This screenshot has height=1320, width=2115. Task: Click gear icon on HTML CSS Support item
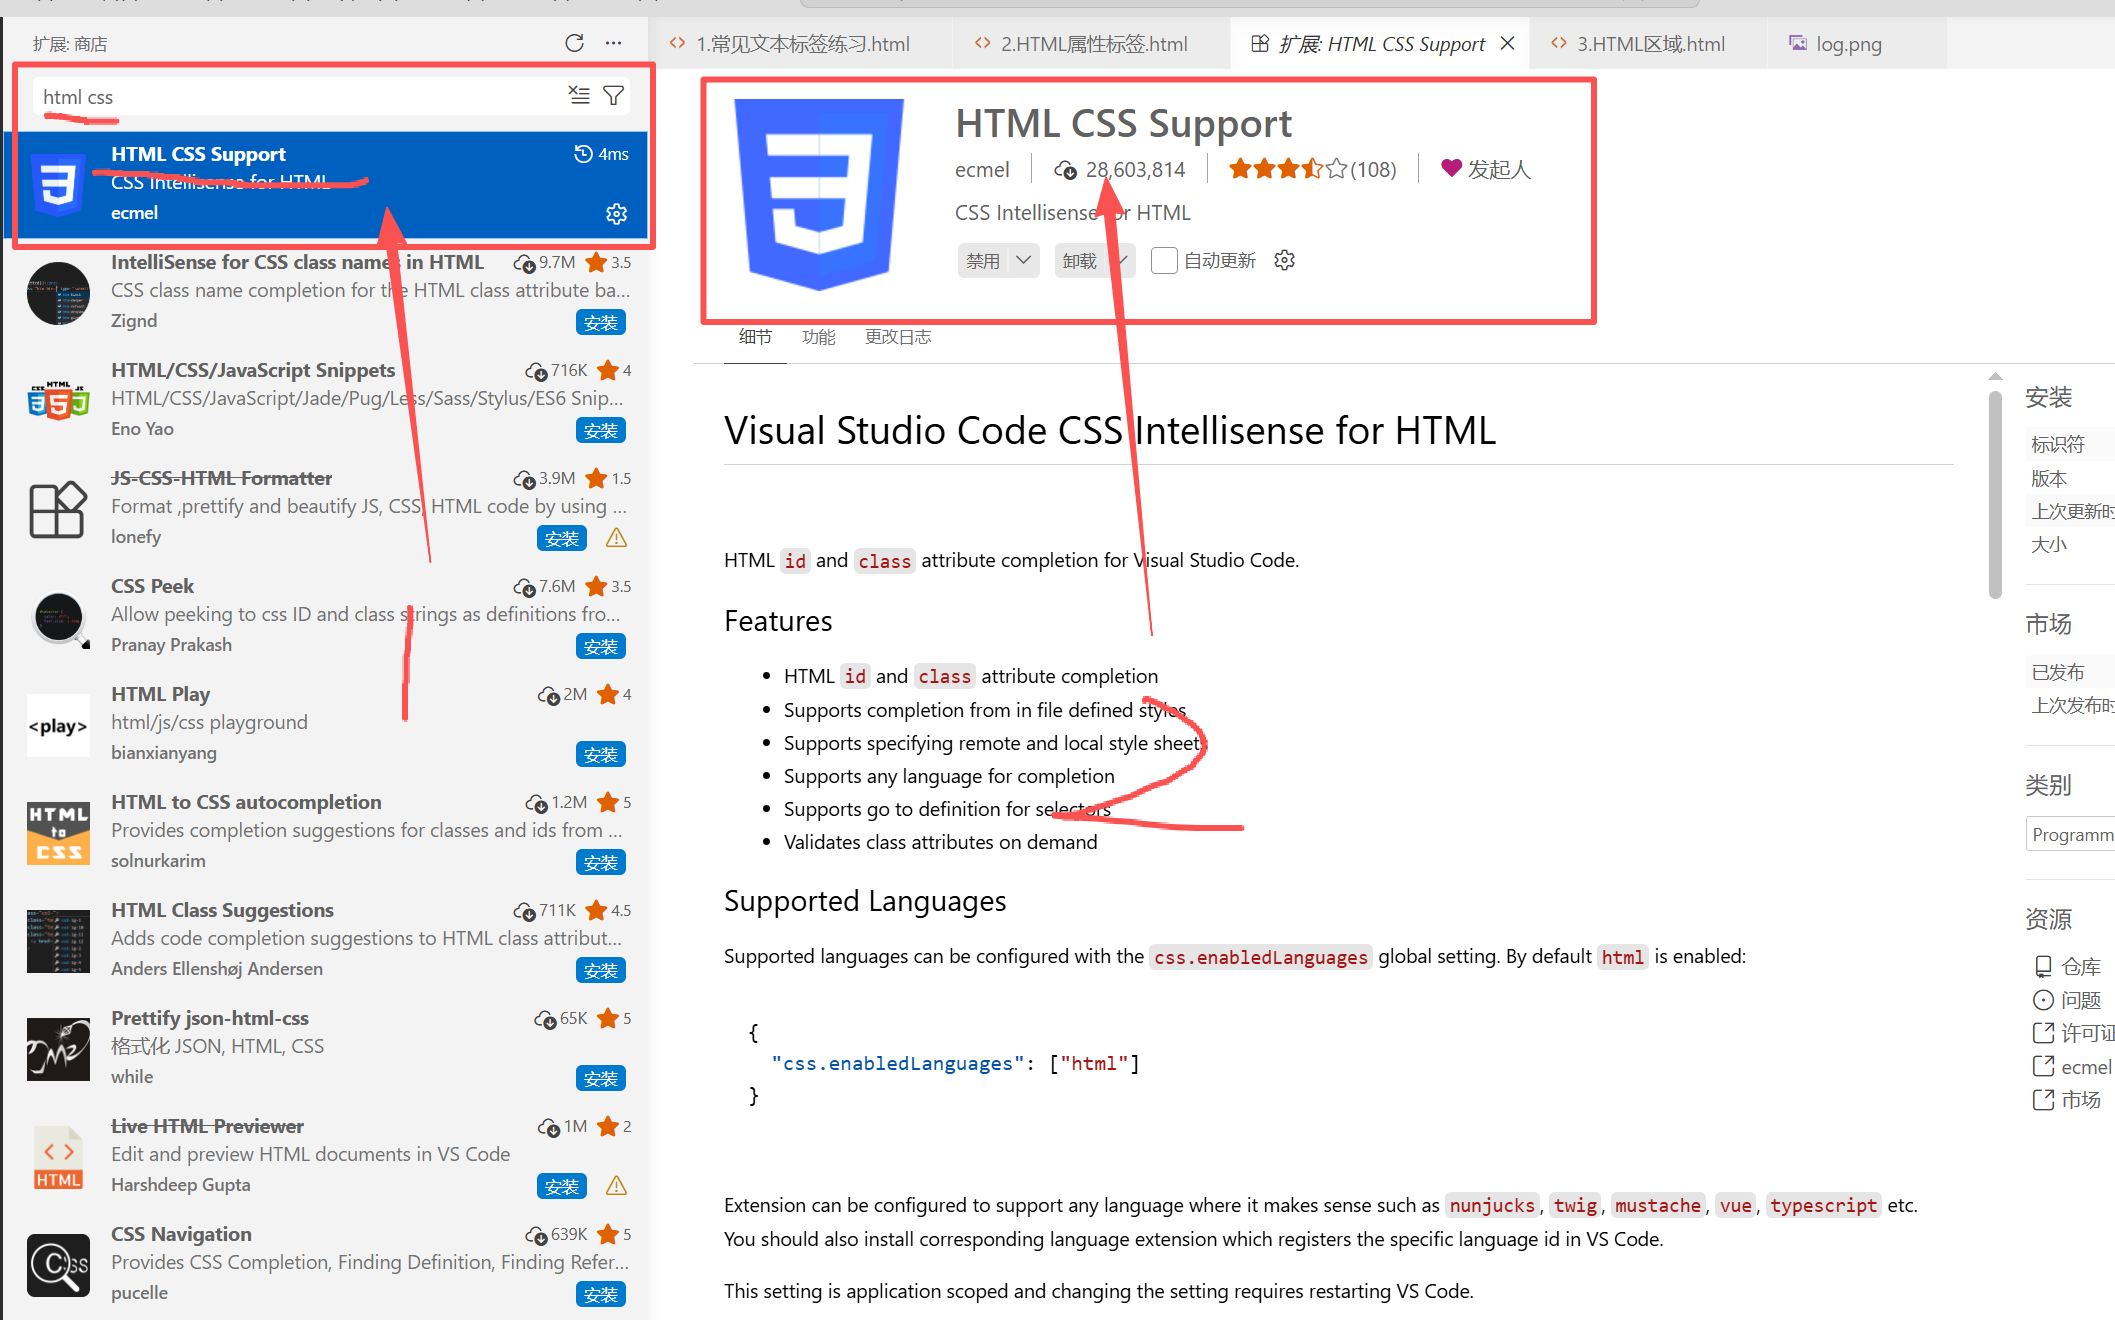tap(616, 213)
